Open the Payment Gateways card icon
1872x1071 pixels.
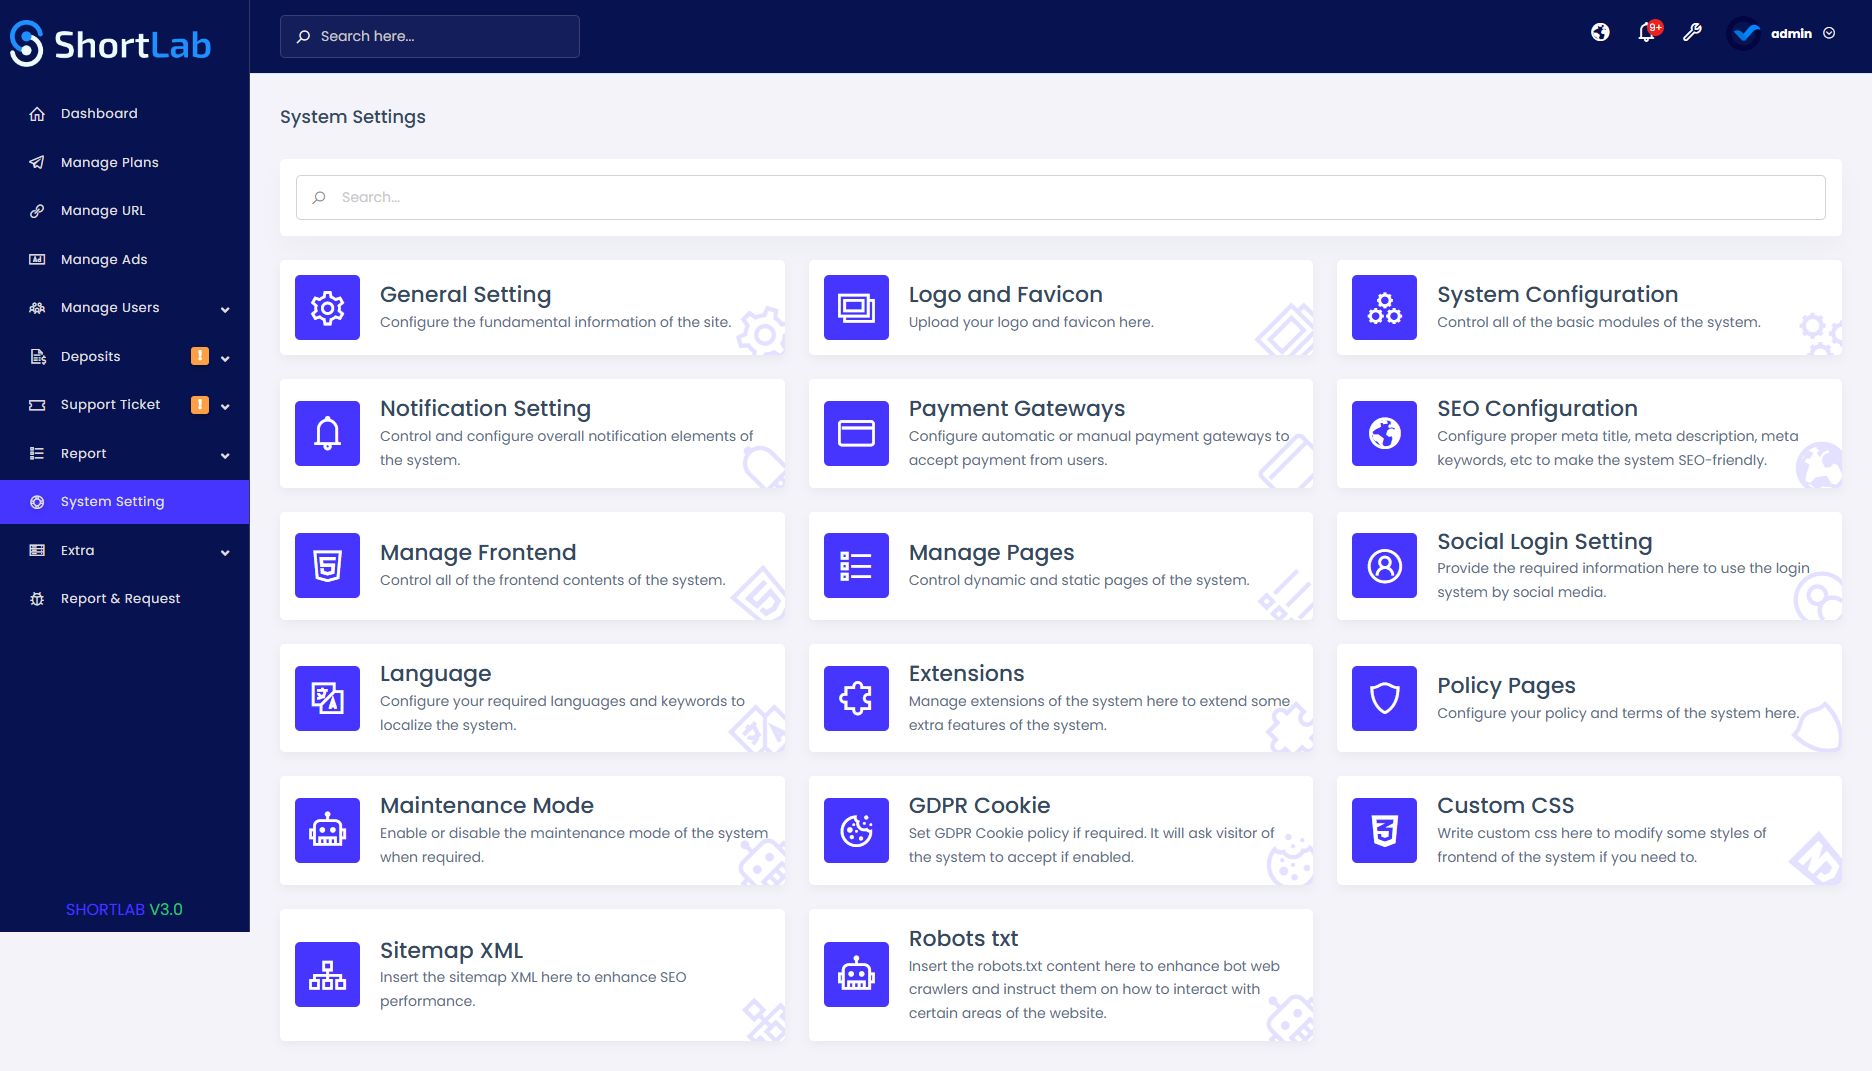point(855,433)
